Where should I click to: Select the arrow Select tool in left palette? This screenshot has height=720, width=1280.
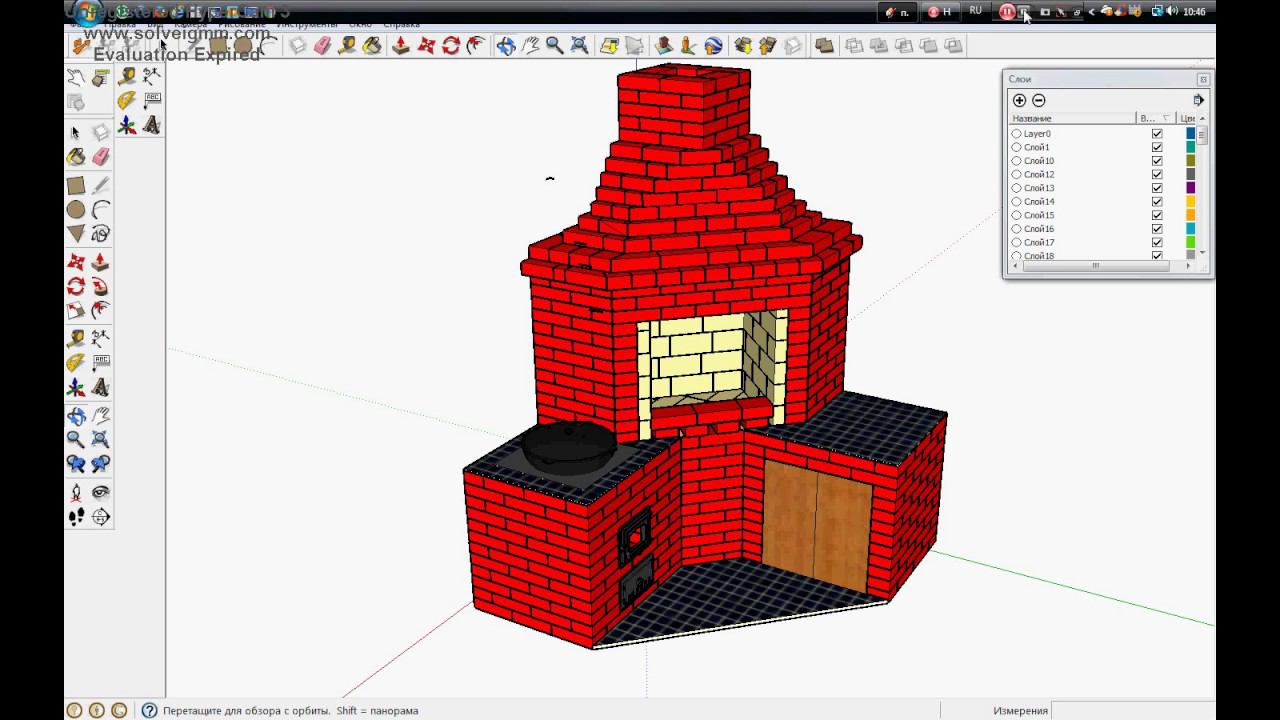coord(75,133)
